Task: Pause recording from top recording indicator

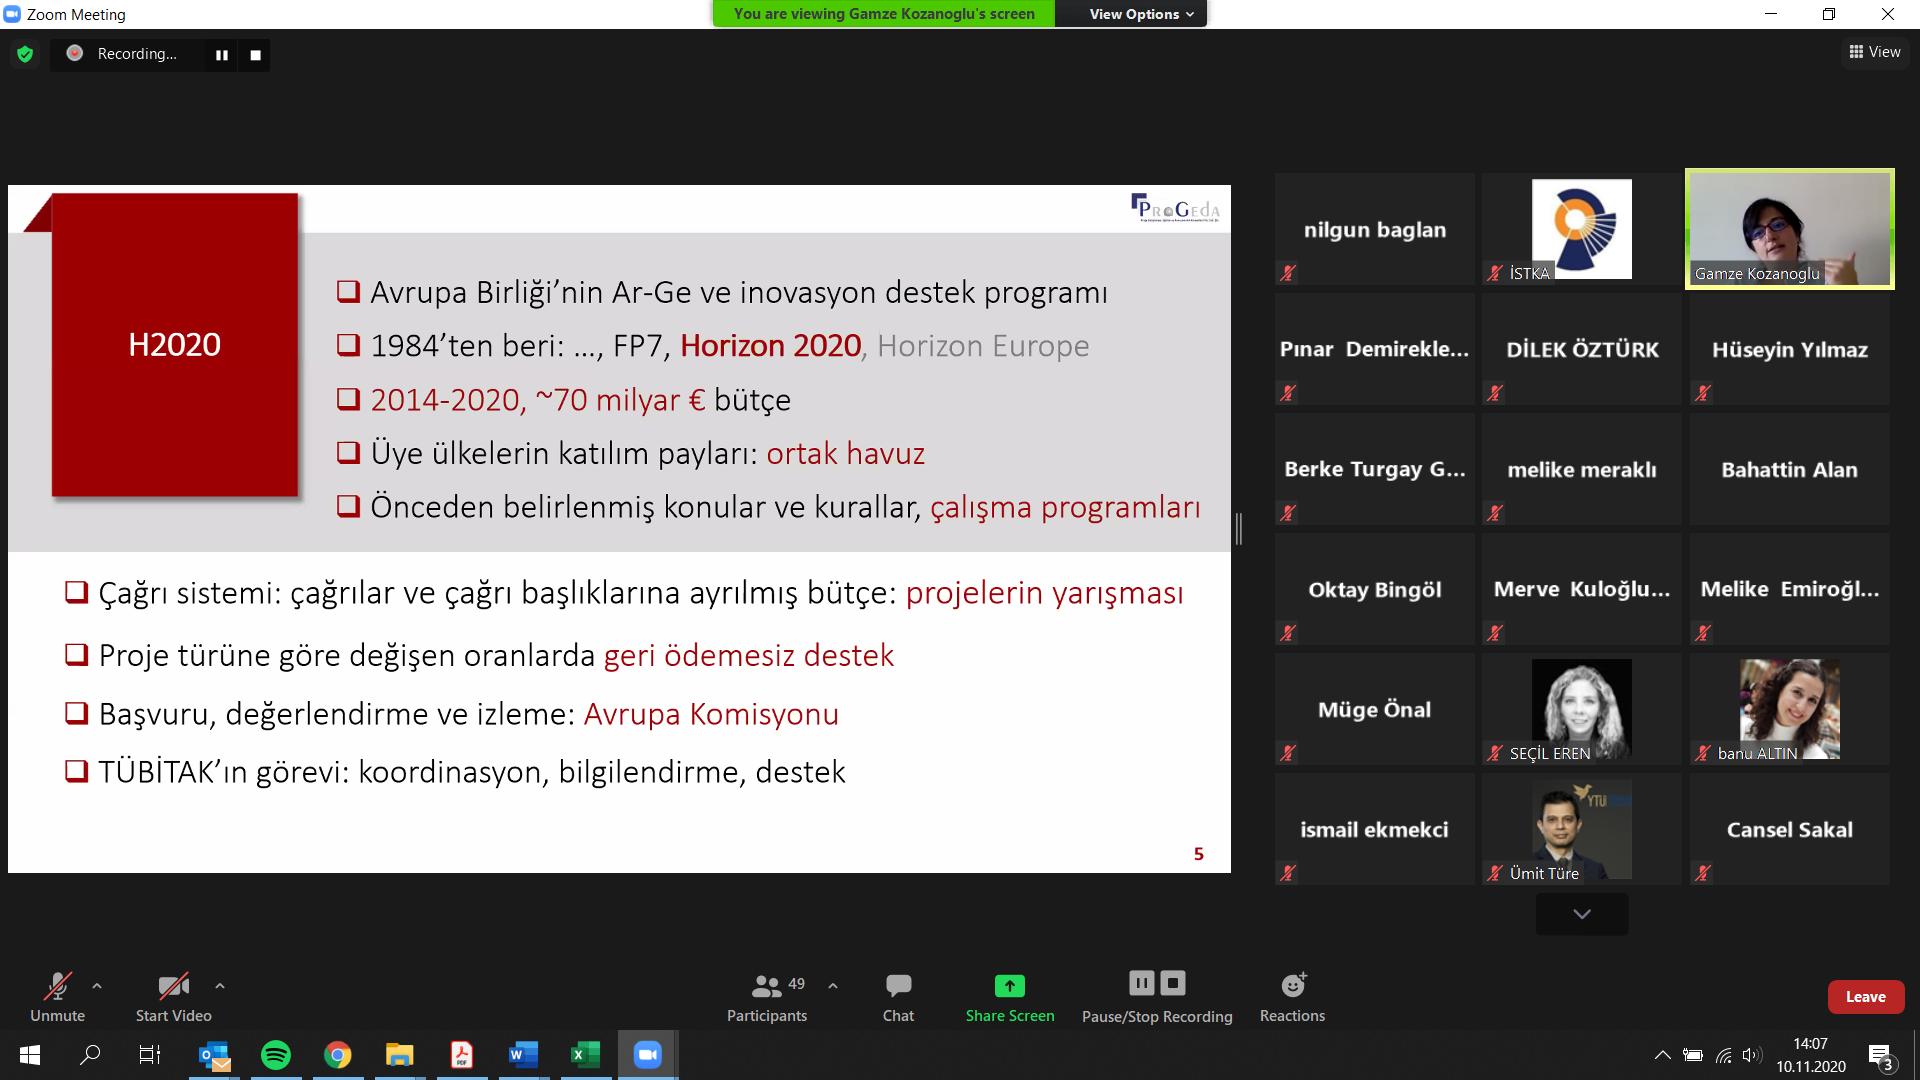Action: (x=222, y=55)
